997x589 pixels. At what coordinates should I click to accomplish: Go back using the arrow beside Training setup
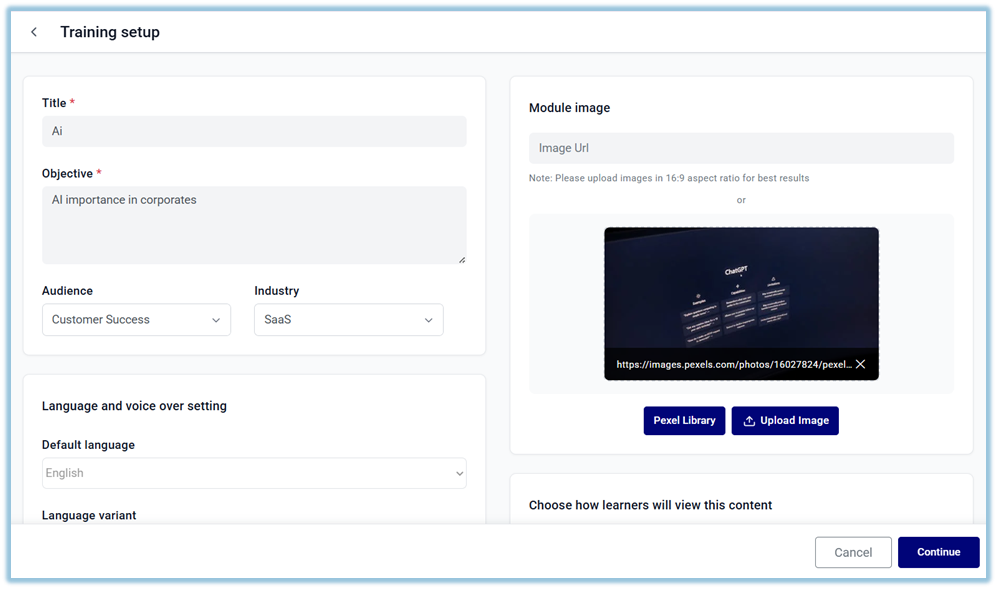[x=34, y=32]
